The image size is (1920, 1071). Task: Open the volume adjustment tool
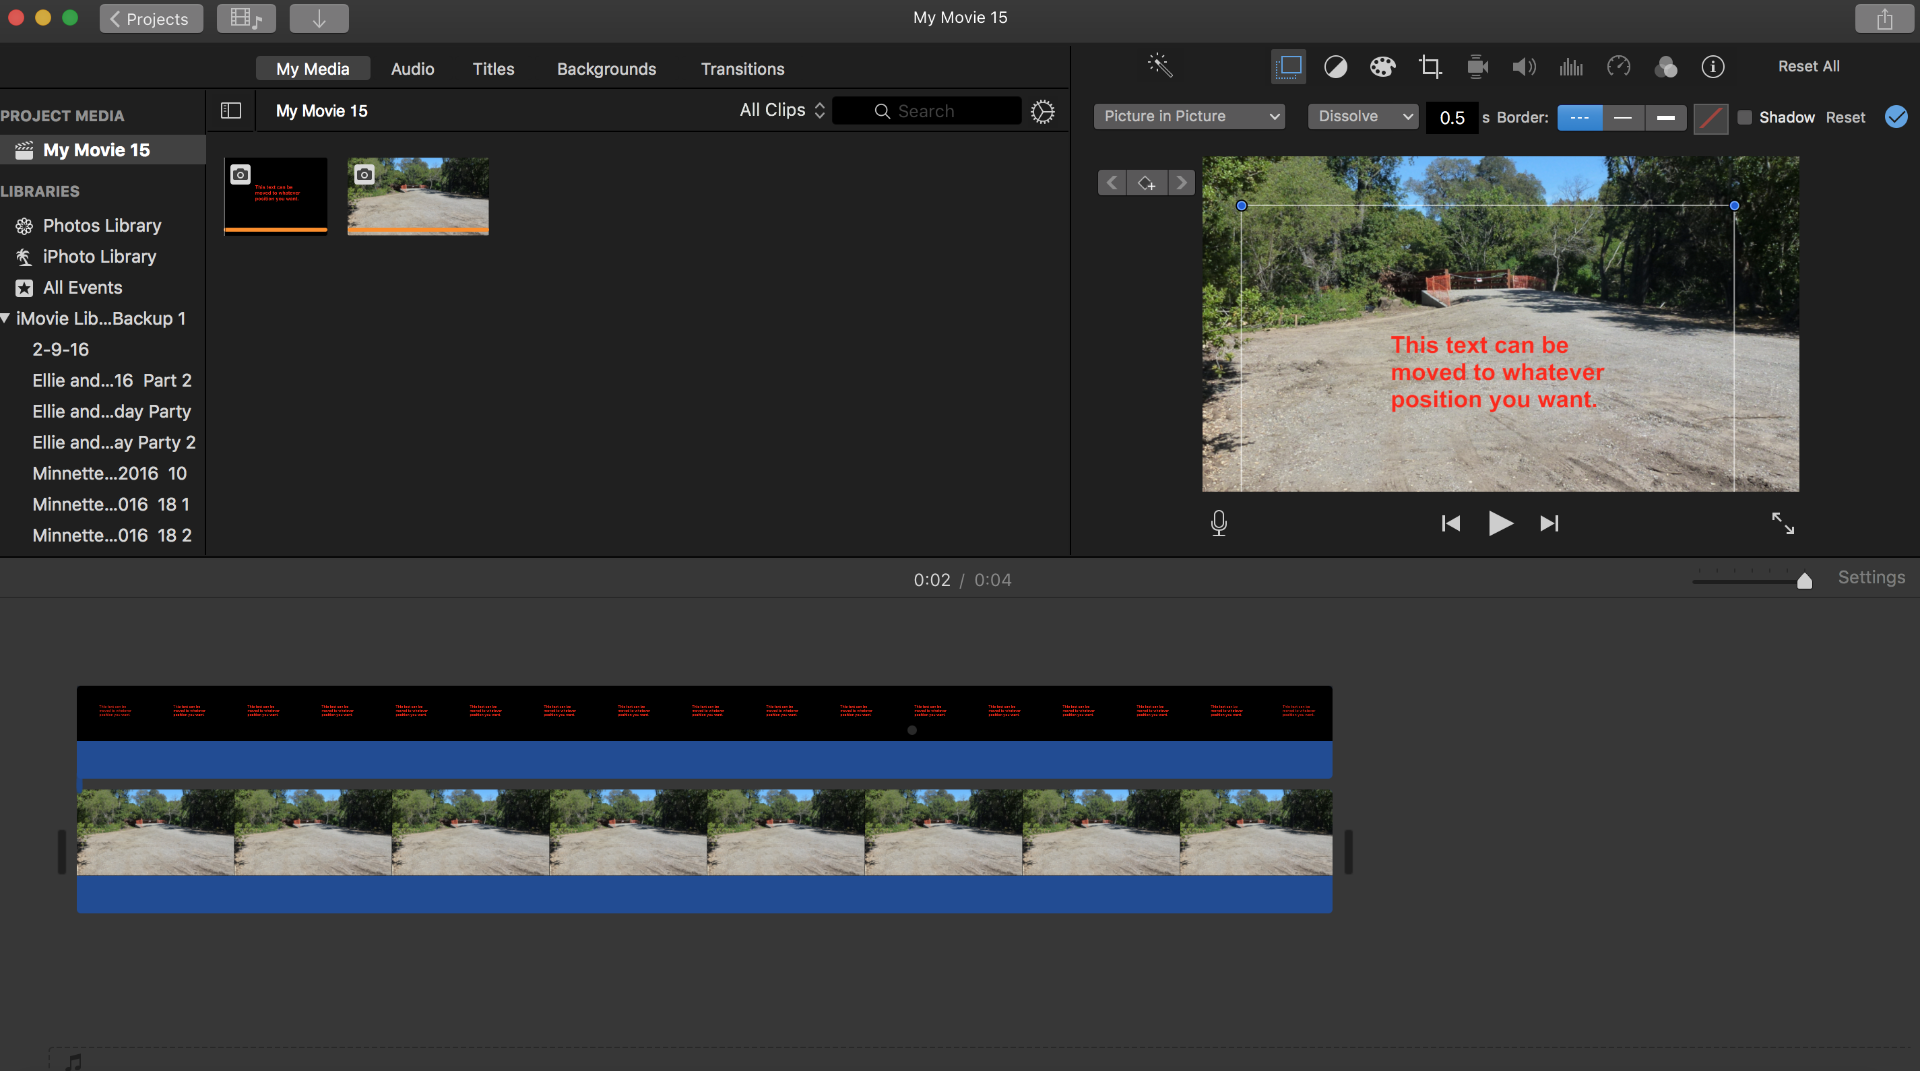pos(1524,67)
